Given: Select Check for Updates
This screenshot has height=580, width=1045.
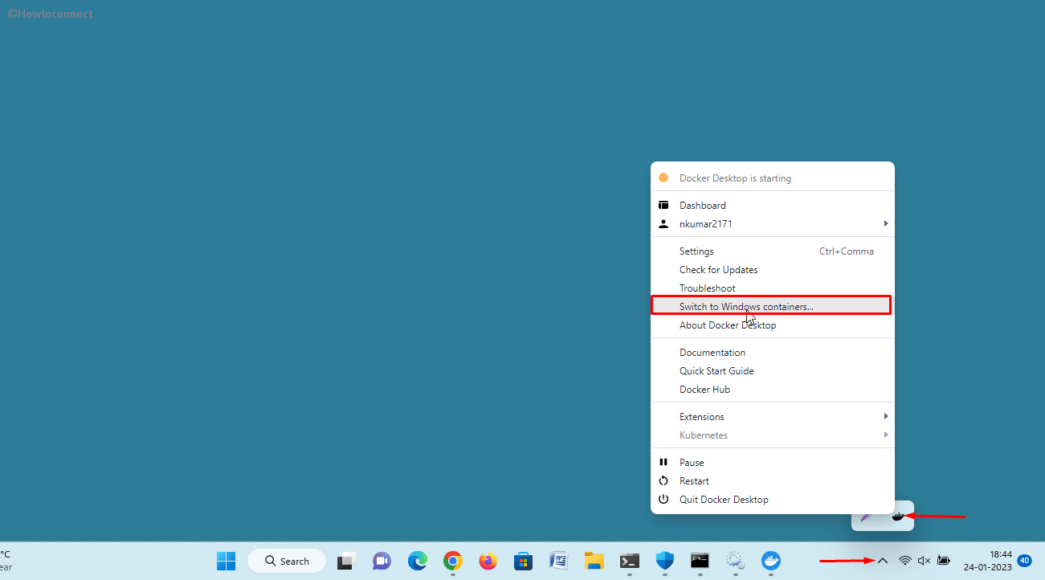Looking at the screenshot, I should pyautogui.click(x=772, y=270).
